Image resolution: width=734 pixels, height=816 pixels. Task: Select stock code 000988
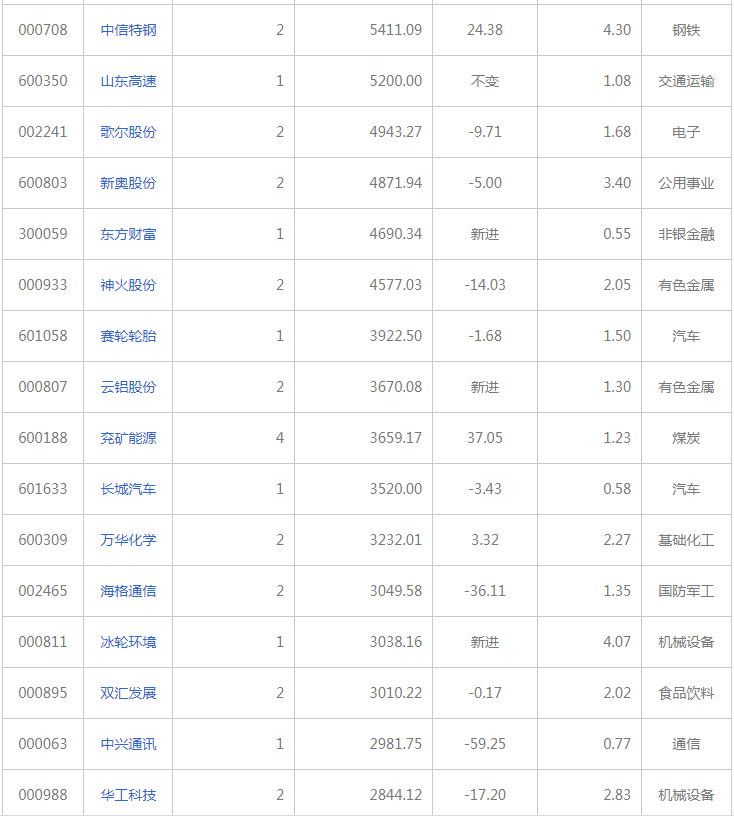click(43, 795)
